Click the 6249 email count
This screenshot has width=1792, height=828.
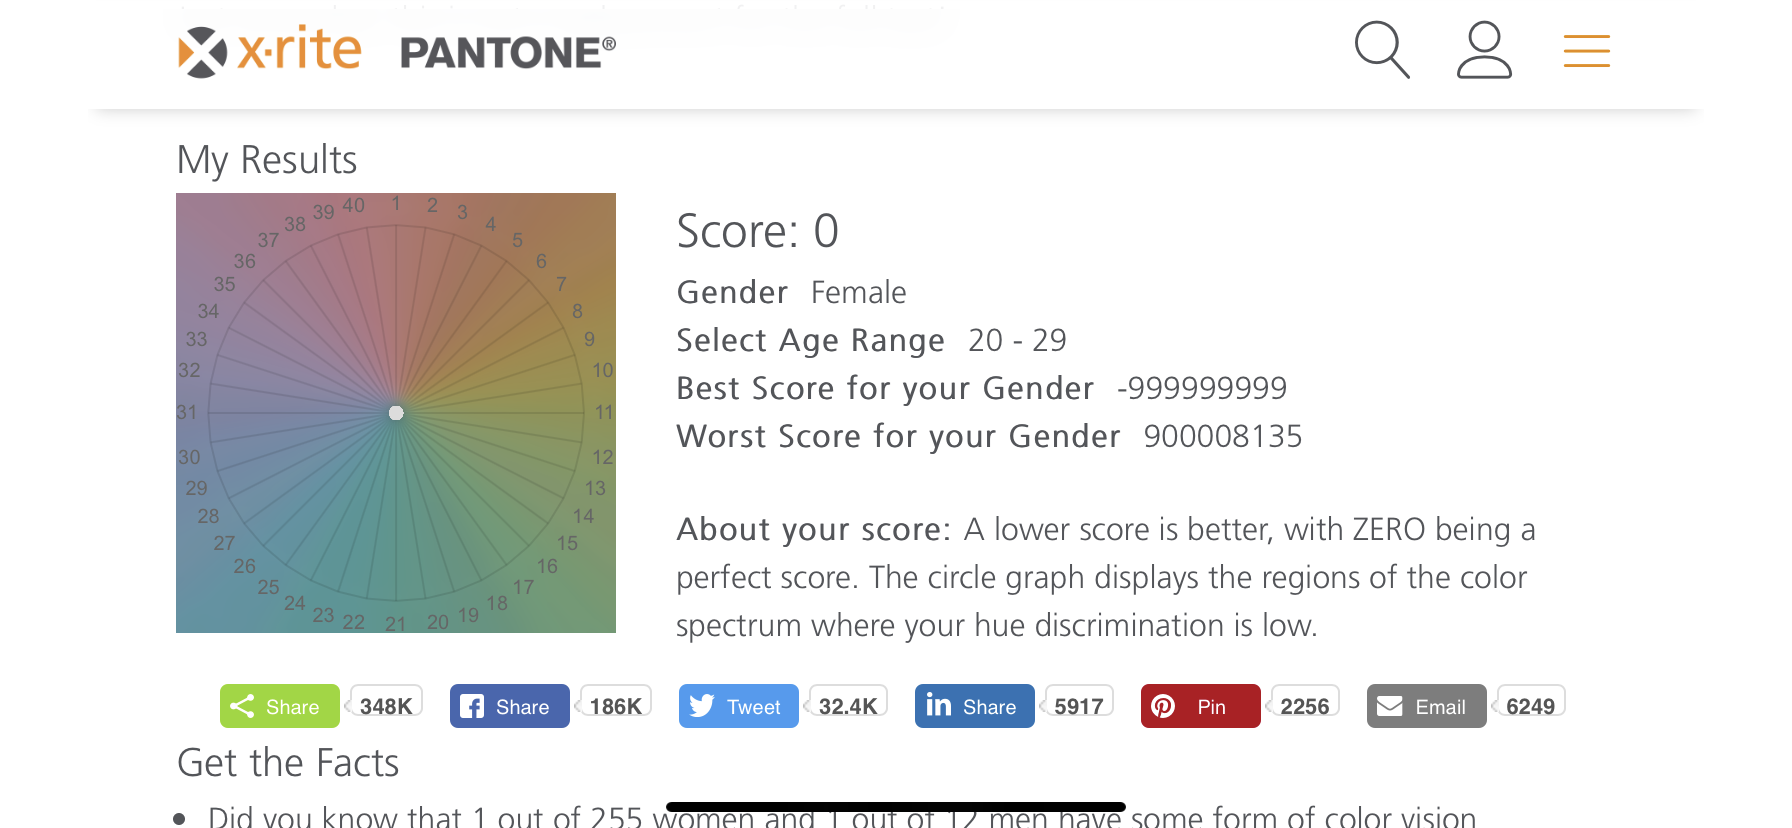[x=1530, y=705]
